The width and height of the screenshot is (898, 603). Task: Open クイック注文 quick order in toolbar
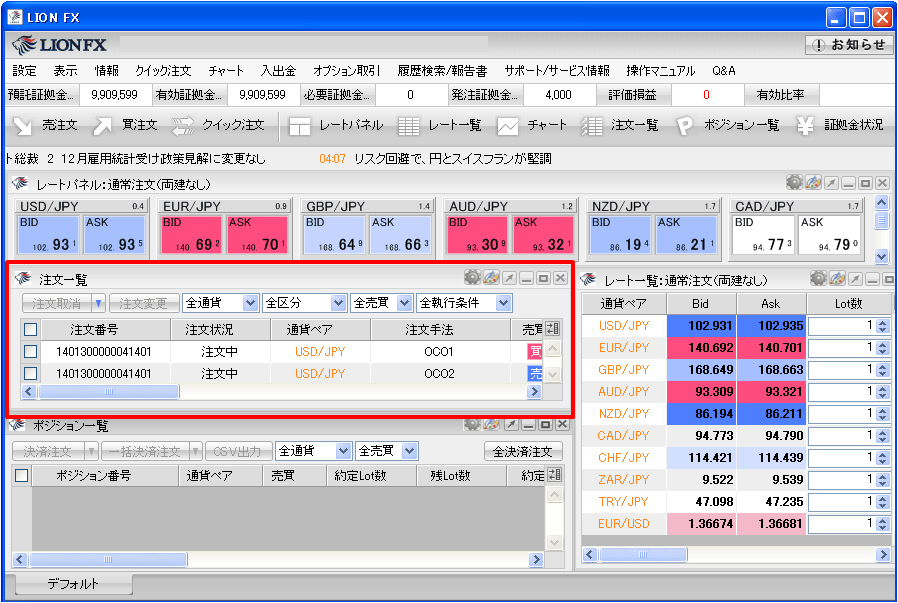tap(218, 125)
